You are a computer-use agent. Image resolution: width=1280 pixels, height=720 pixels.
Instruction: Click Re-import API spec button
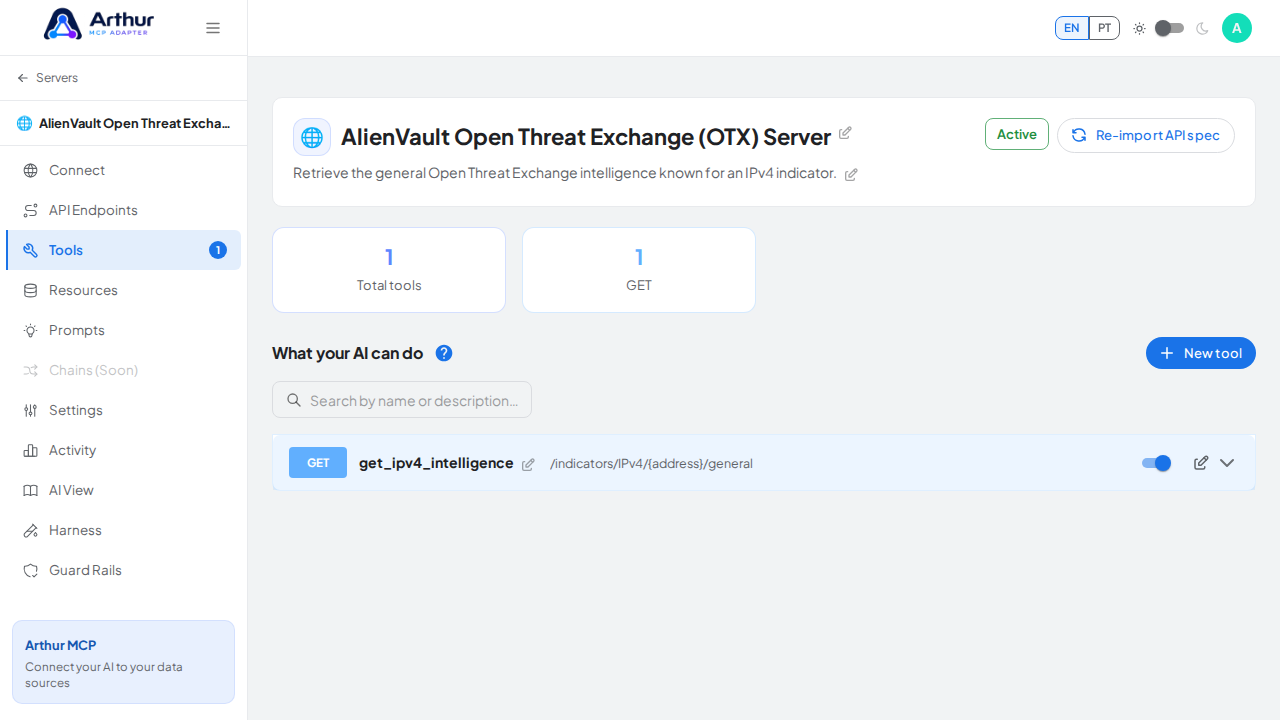pos(1146,135)
